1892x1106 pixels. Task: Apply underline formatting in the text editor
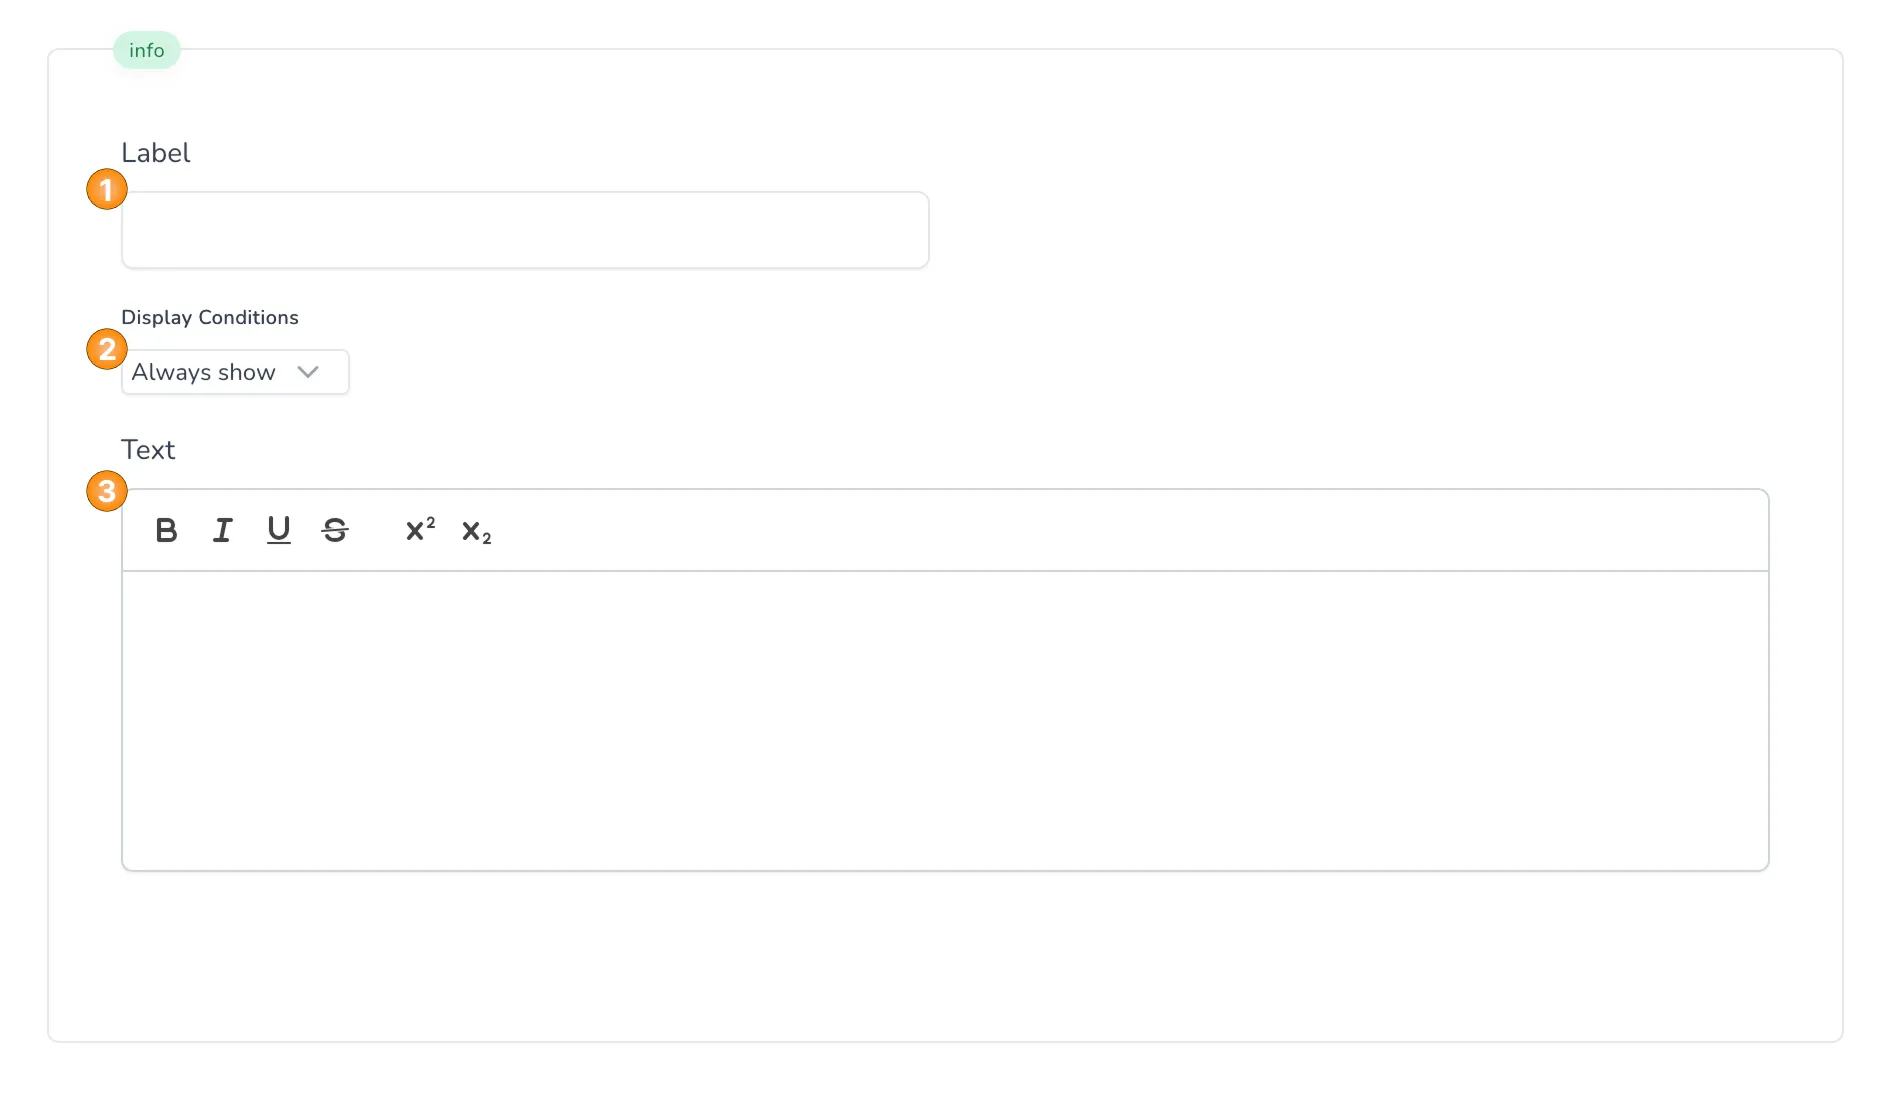click(278, 531)
